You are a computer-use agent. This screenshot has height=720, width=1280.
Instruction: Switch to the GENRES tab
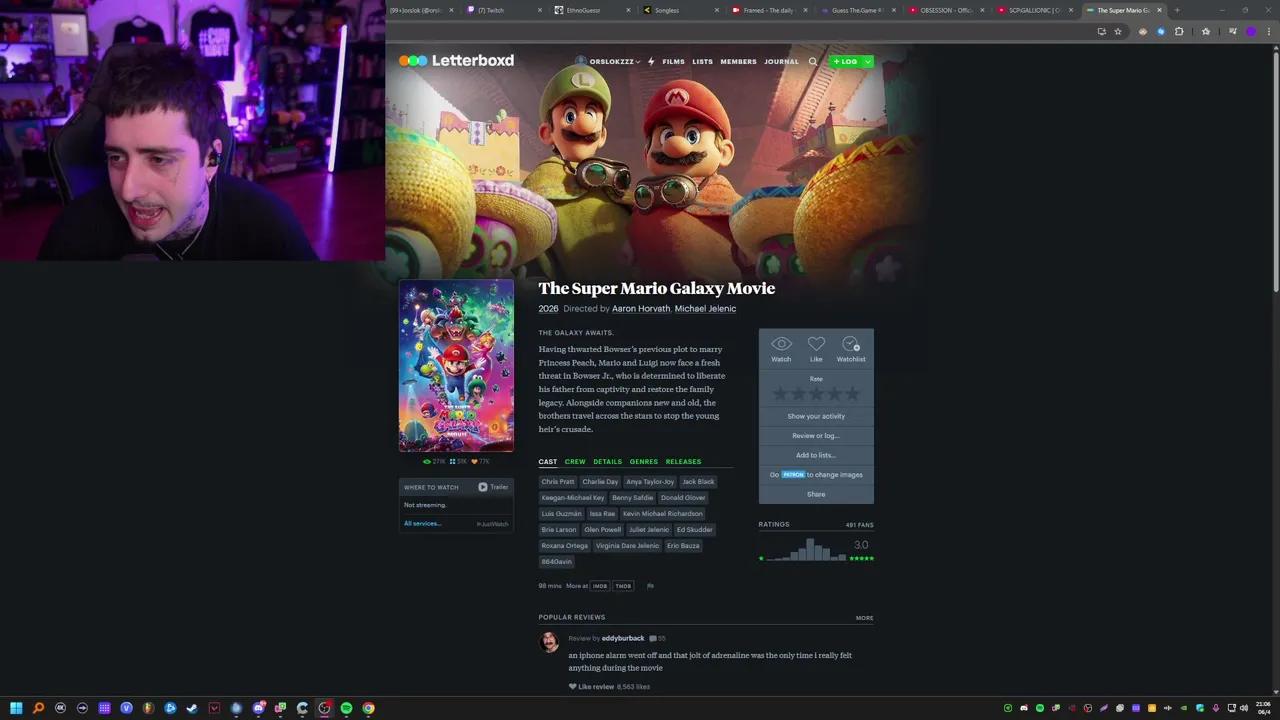click(x=644, y=462)
